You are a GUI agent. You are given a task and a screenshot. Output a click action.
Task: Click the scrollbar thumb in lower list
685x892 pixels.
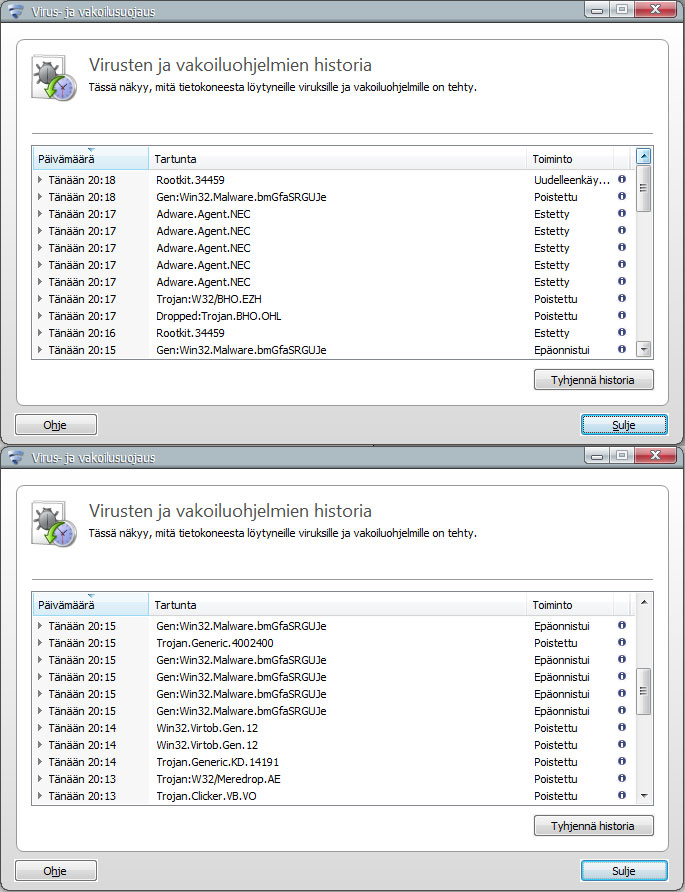click(x=643, y=691)
